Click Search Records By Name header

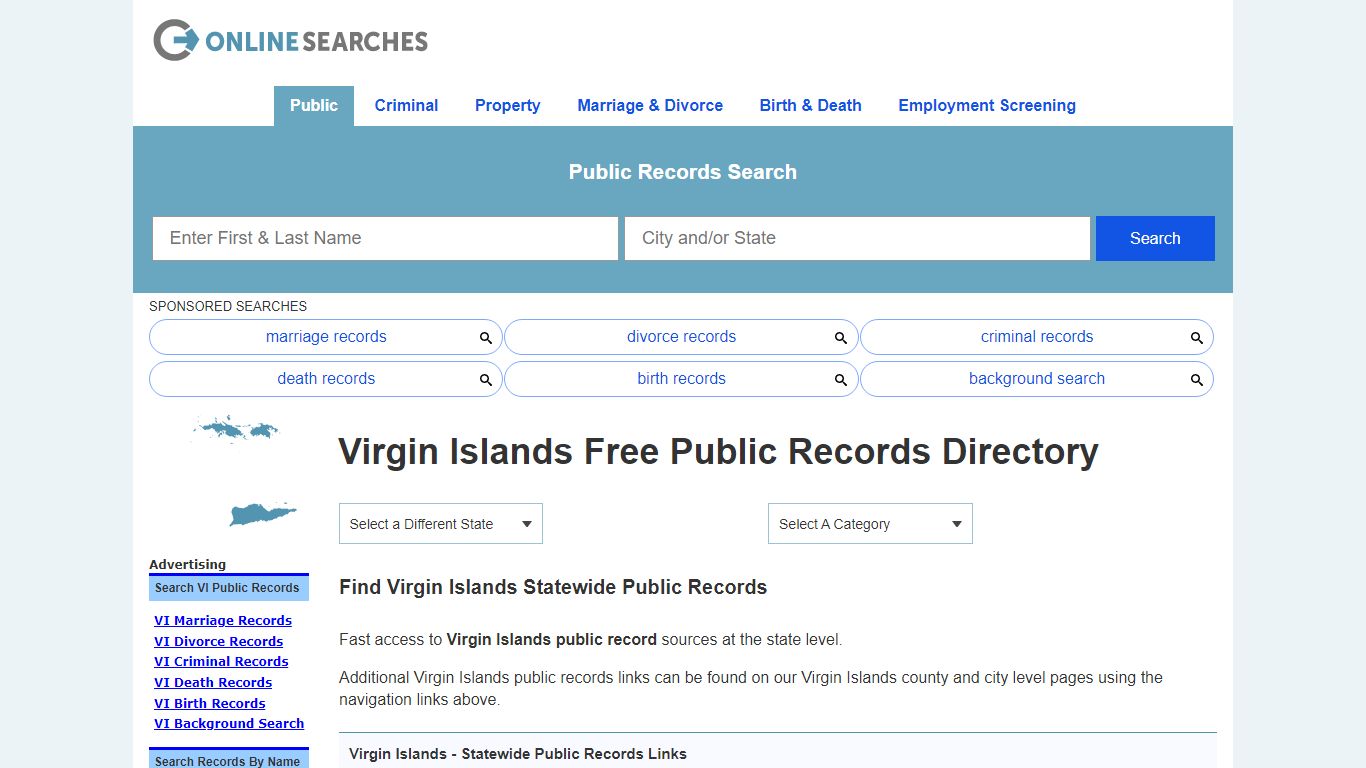[x=229, y=760]
